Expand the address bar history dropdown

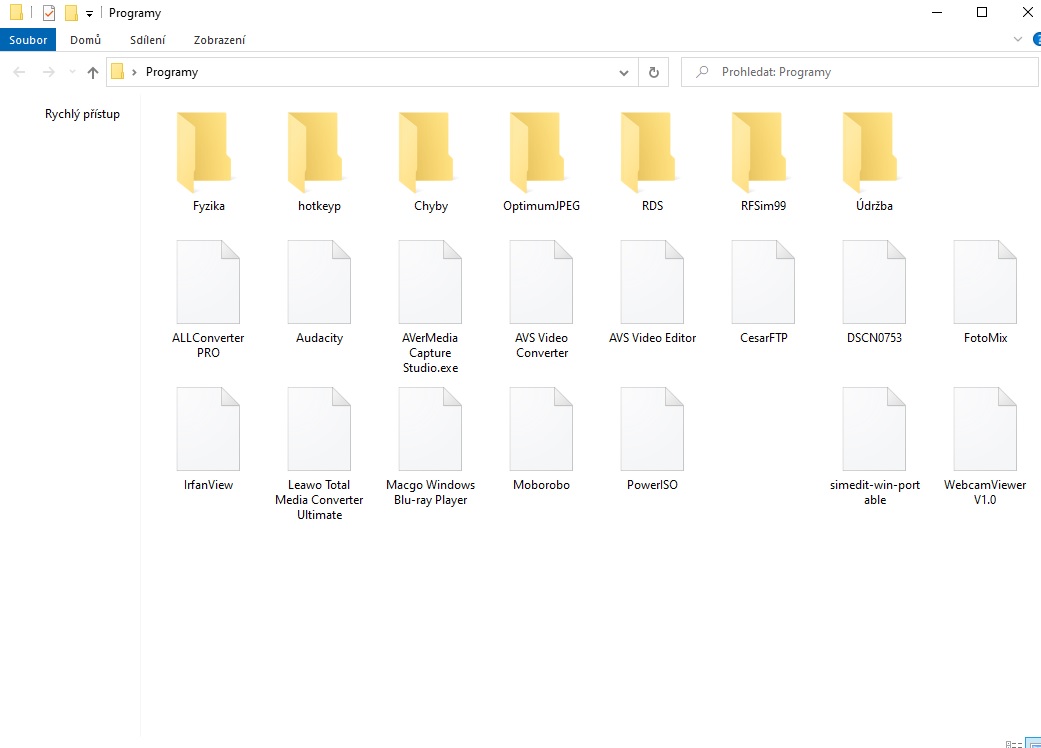[x=624, y=72]
